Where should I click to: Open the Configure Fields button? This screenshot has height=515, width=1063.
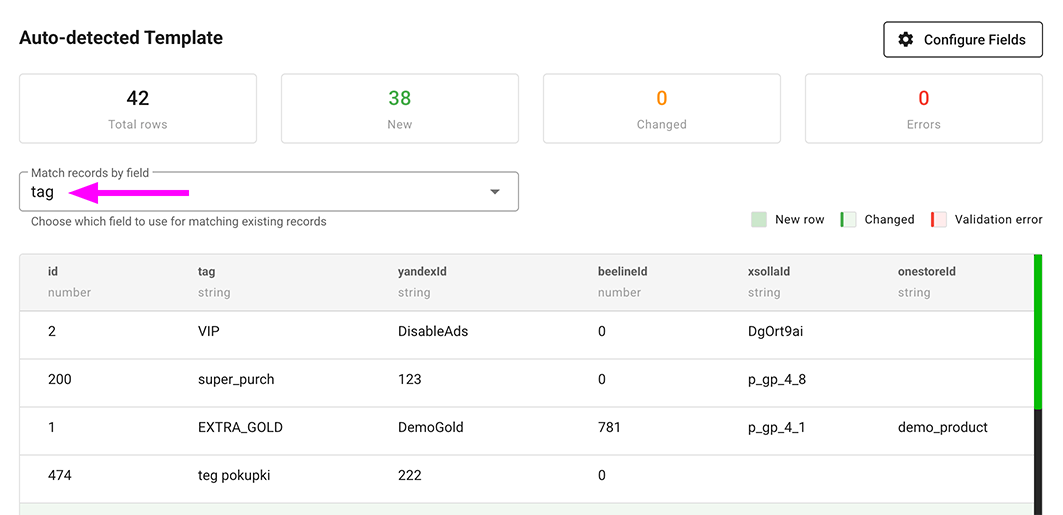coord(963,40)
